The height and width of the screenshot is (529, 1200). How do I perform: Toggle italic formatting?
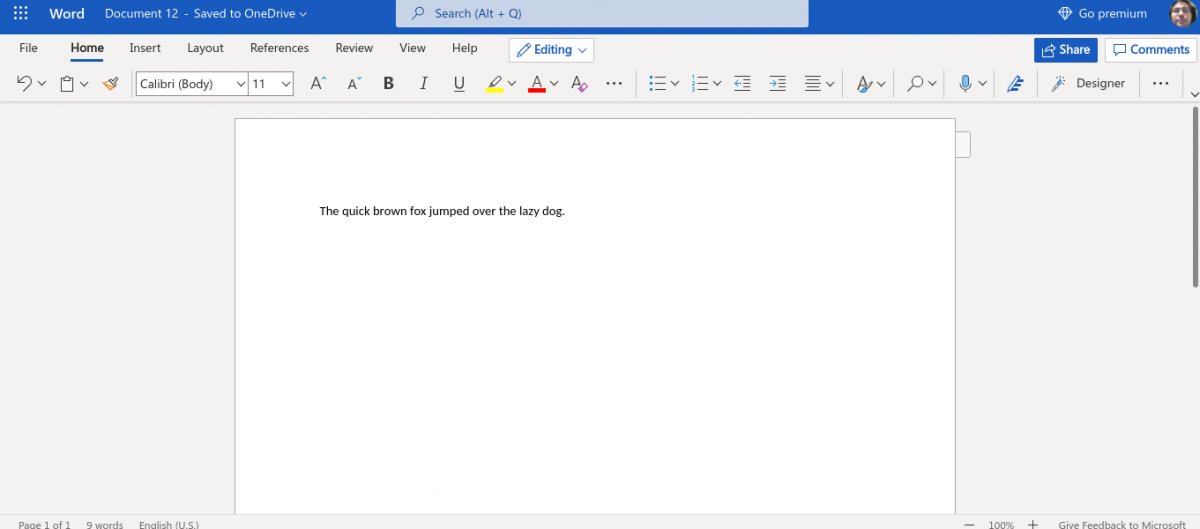[424, 84]
